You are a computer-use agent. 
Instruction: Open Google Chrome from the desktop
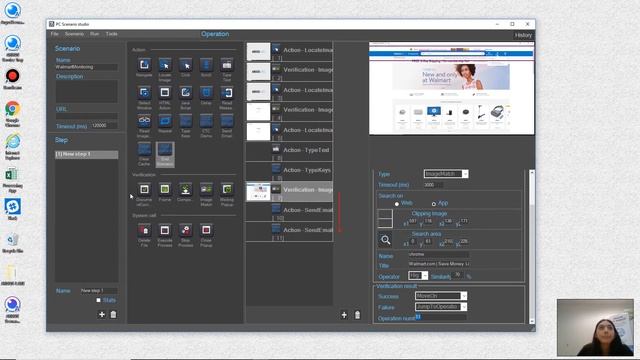coord(13,114)
